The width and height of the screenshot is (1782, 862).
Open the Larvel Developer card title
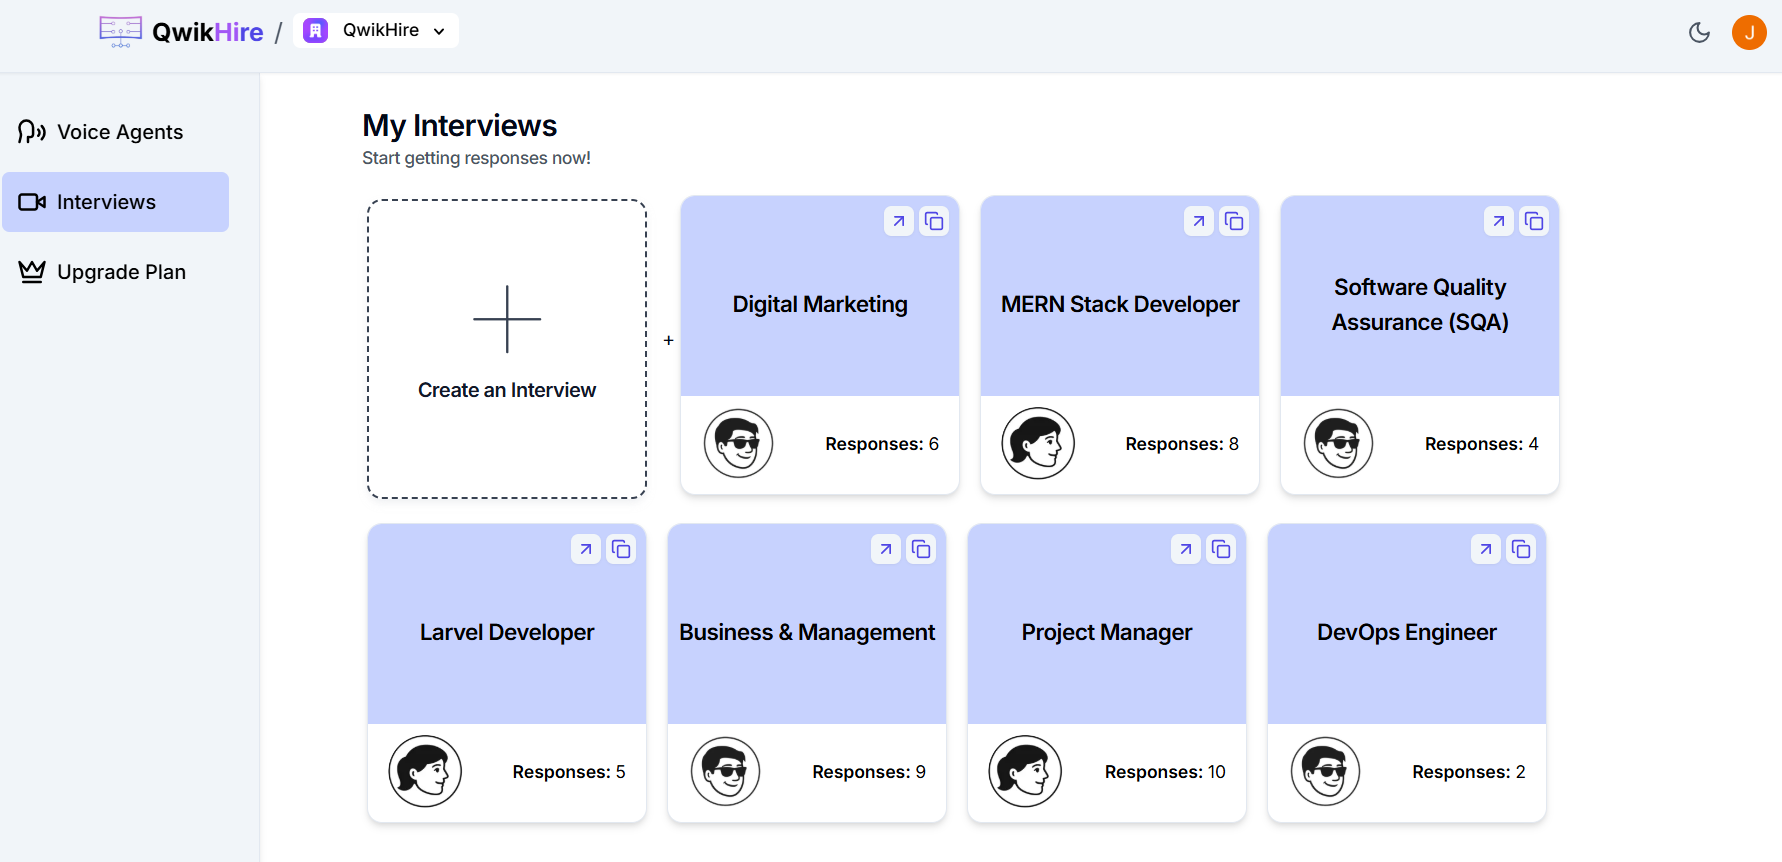[507, 632]
